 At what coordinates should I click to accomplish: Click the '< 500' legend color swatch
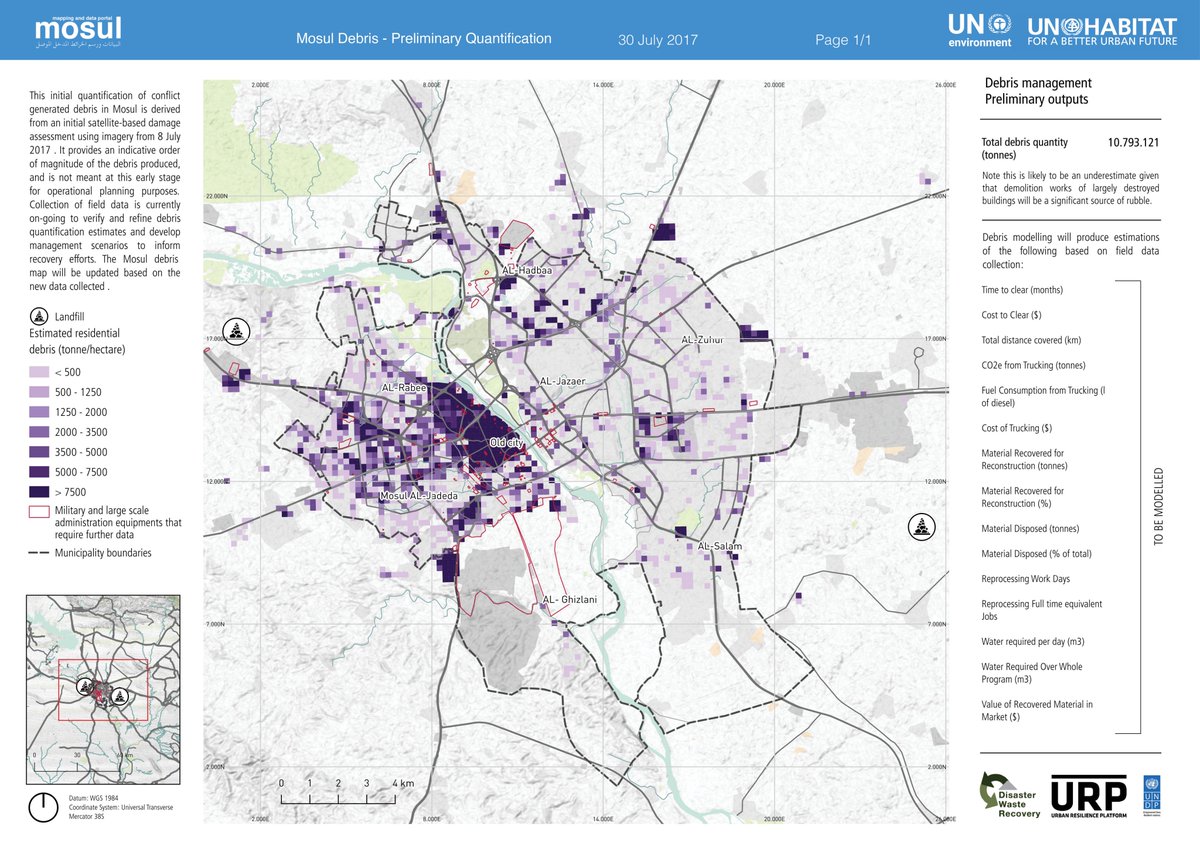click(39, 373)
